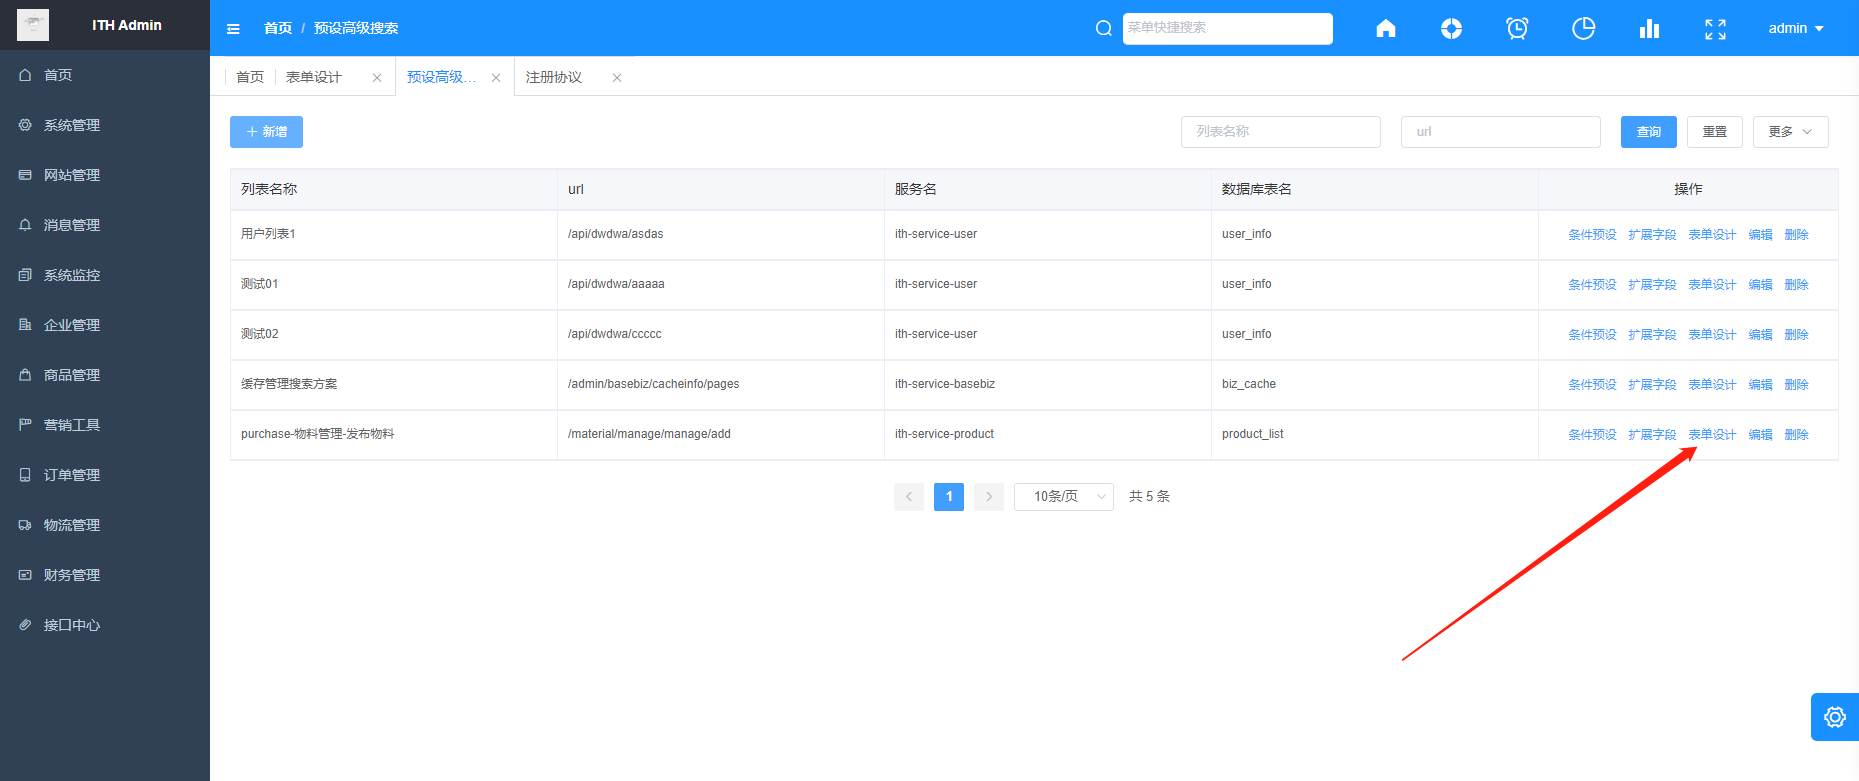This screenshot has width=1859, height=781.
Task: Focus the 列表名称 filter input
Action: (x=1280, y=132)
